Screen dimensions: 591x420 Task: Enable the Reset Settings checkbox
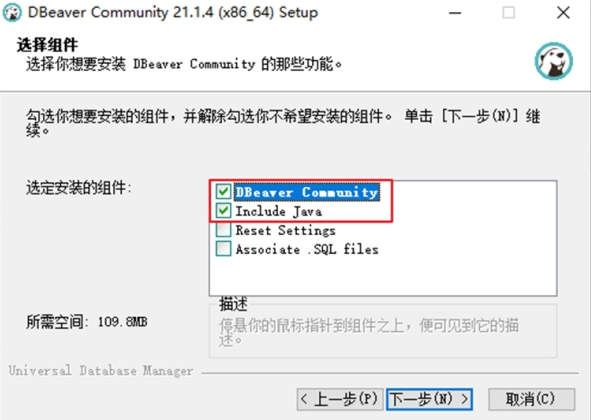(223, 230)
